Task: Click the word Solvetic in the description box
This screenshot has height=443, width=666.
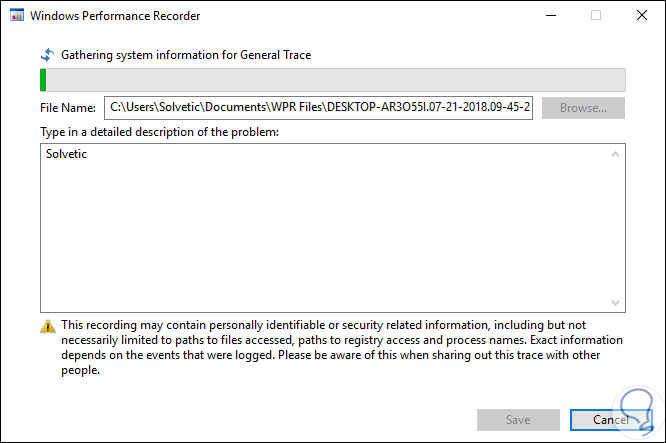Action: tap(66, 155)
